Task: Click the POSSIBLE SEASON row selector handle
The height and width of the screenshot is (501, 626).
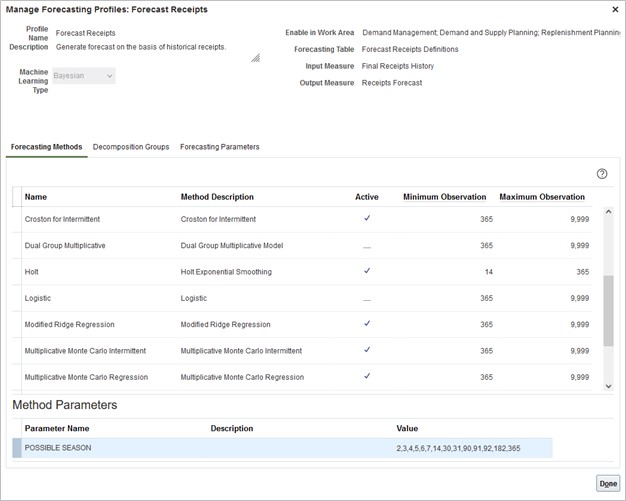Action: point(17,448)
